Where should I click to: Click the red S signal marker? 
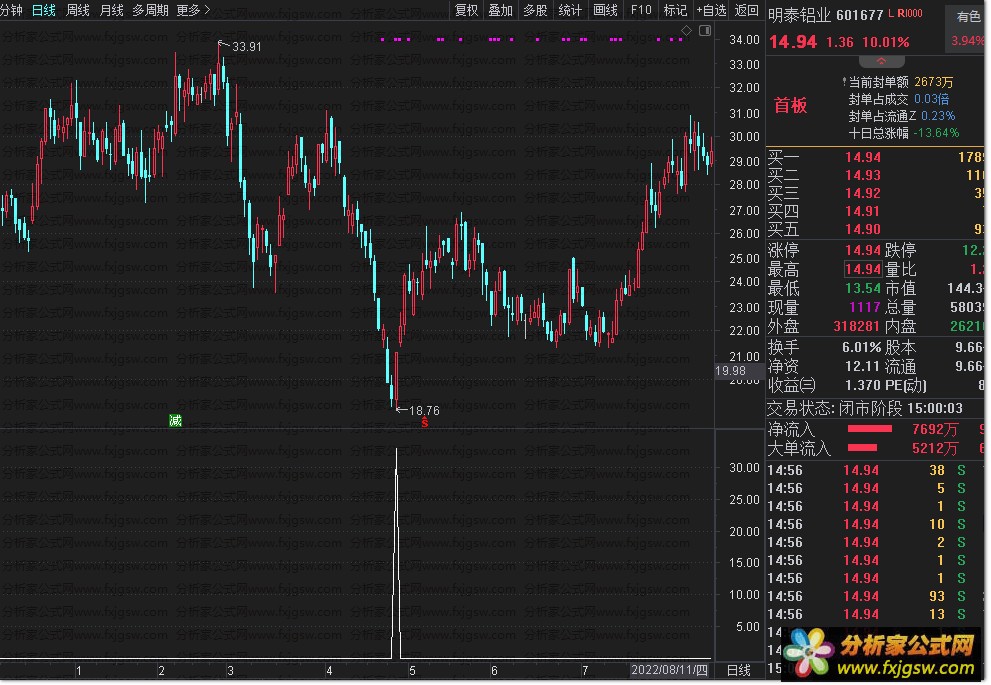[x=425, y=422]
